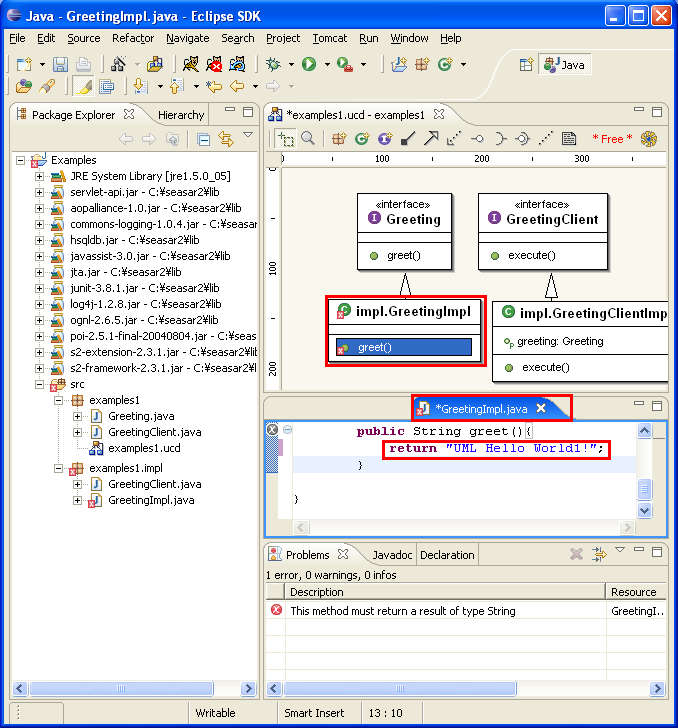The image size is (678, 728).
Task: Click the Description column header
Action: coord(316,592)
